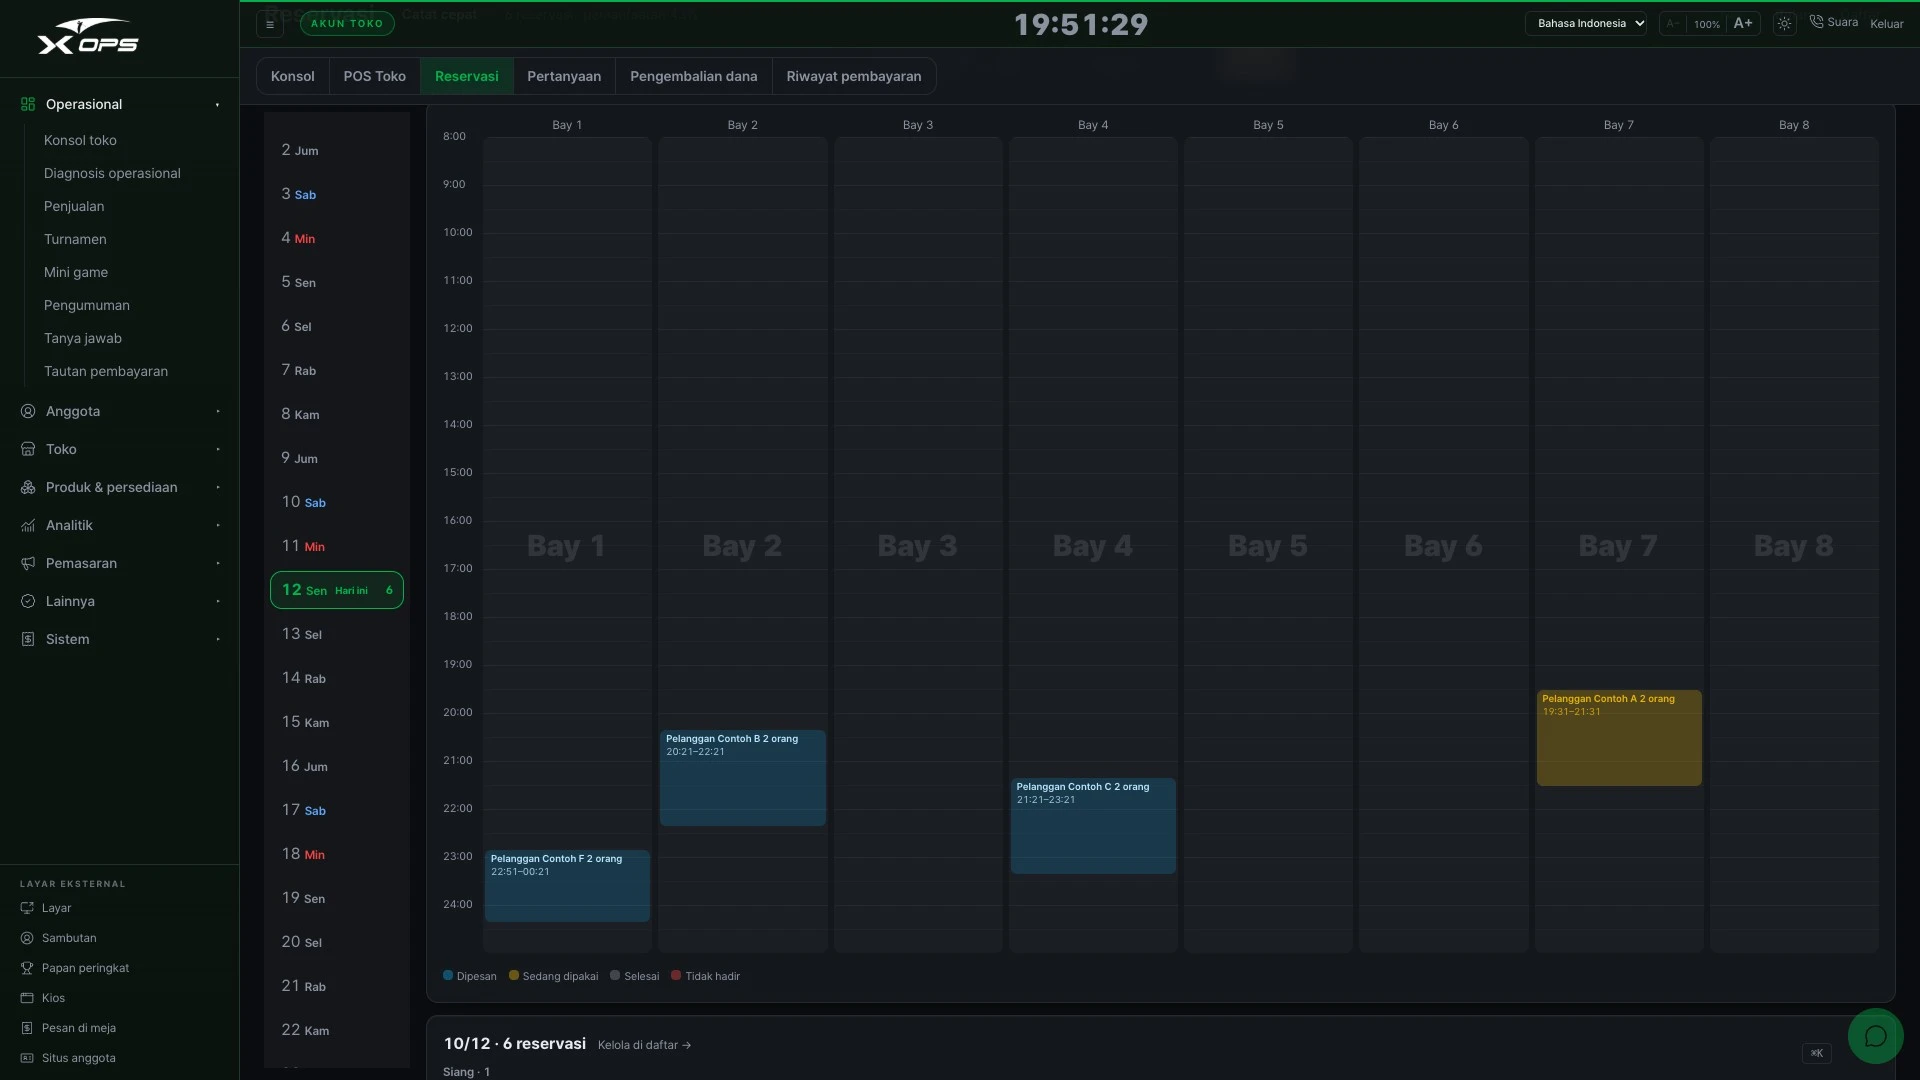Image resolution: width=1920 pixels, height=1080 pixels.
Task: Select date 13 Sel in date list
Action: coord(337,634)
